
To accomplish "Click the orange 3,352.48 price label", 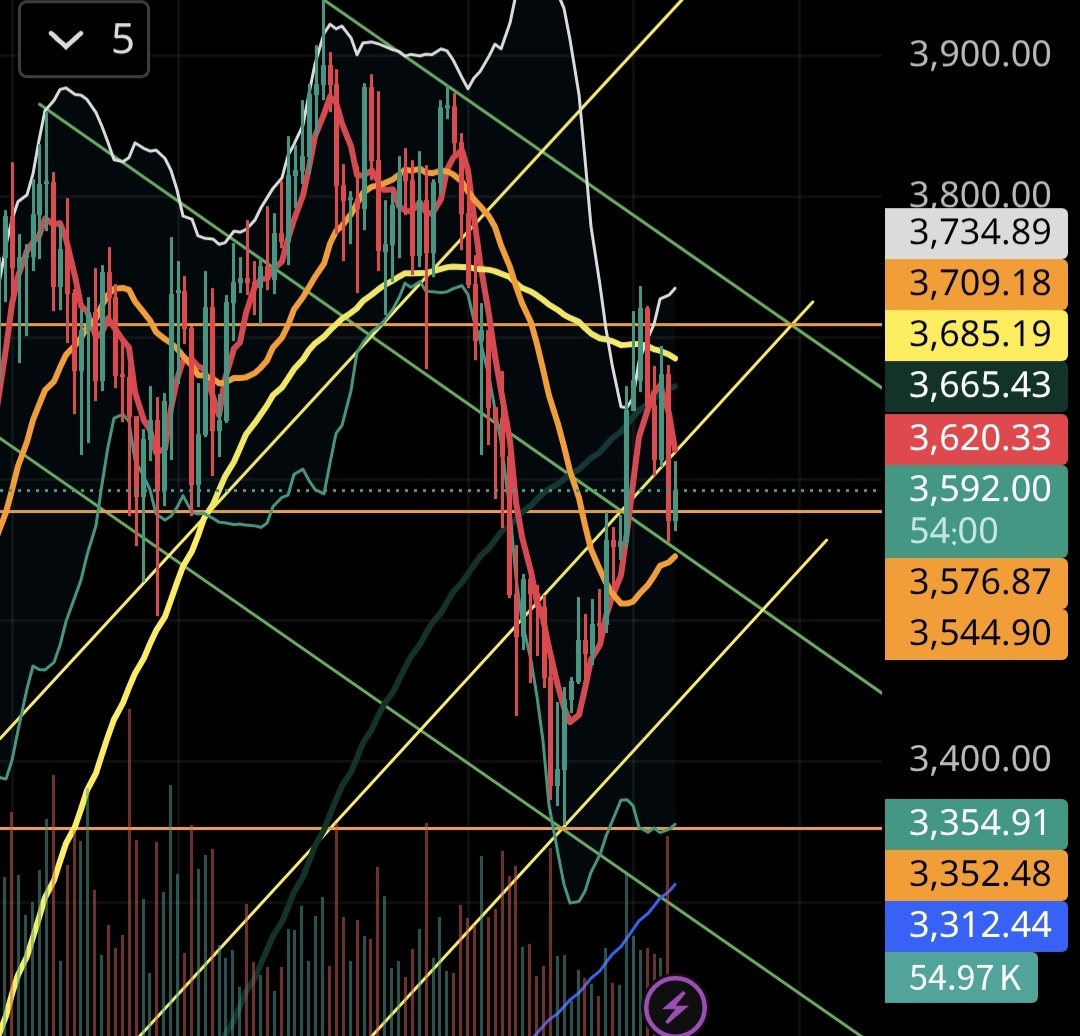I will [x=979, y=874].
